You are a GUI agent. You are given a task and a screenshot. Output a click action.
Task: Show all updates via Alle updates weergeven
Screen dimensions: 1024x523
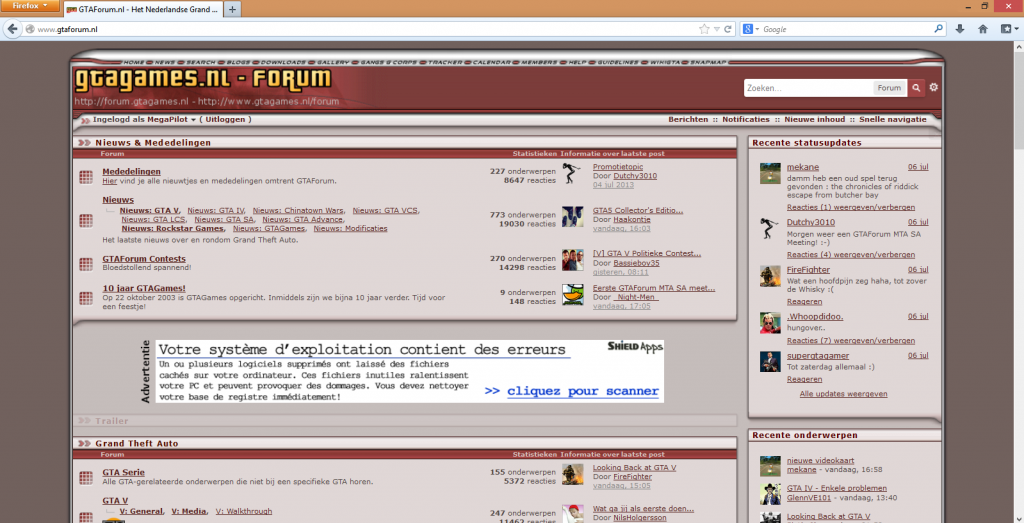pyautogui.click(x=843, y=394)
